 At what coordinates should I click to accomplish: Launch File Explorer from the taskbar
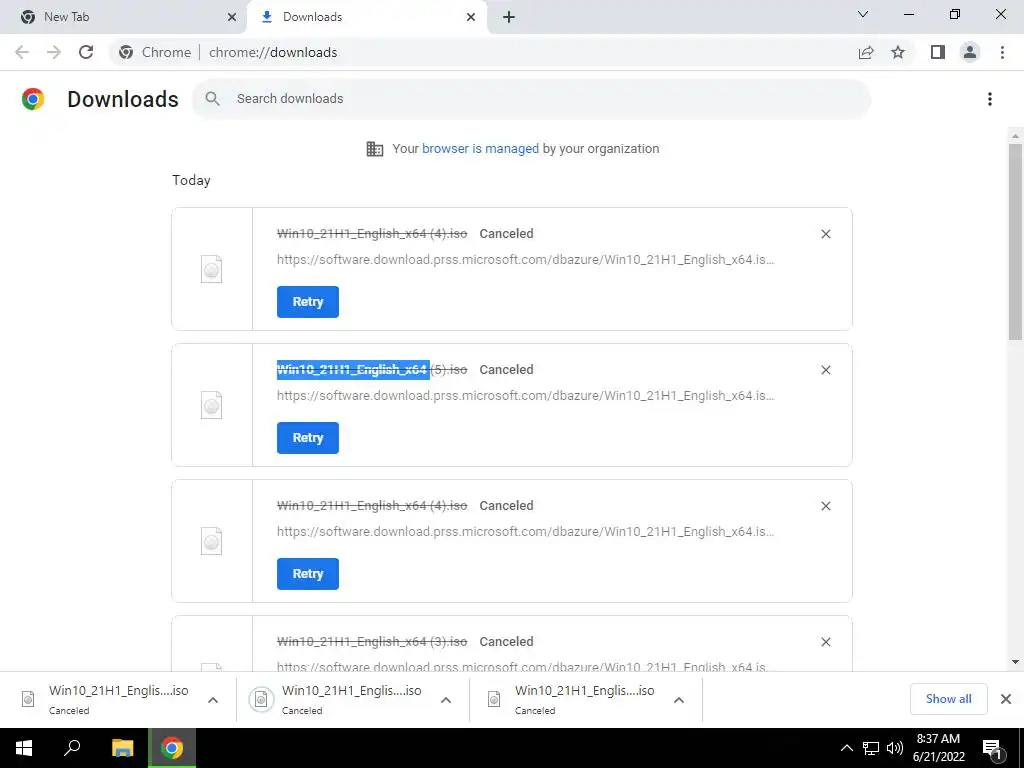pyautogui.click(x=122, y=748)
